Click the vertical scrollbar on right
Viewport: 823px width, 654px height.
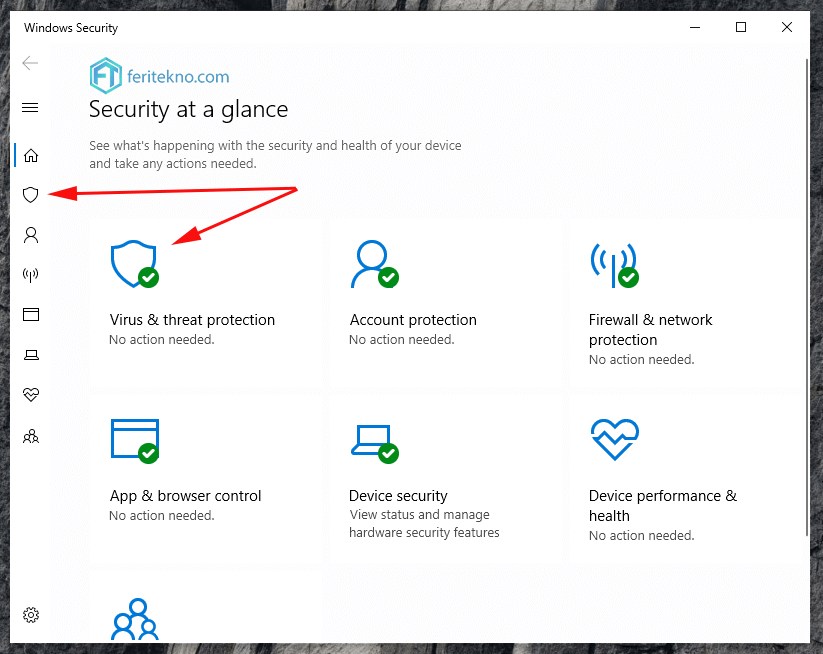(x=807, y=298)
